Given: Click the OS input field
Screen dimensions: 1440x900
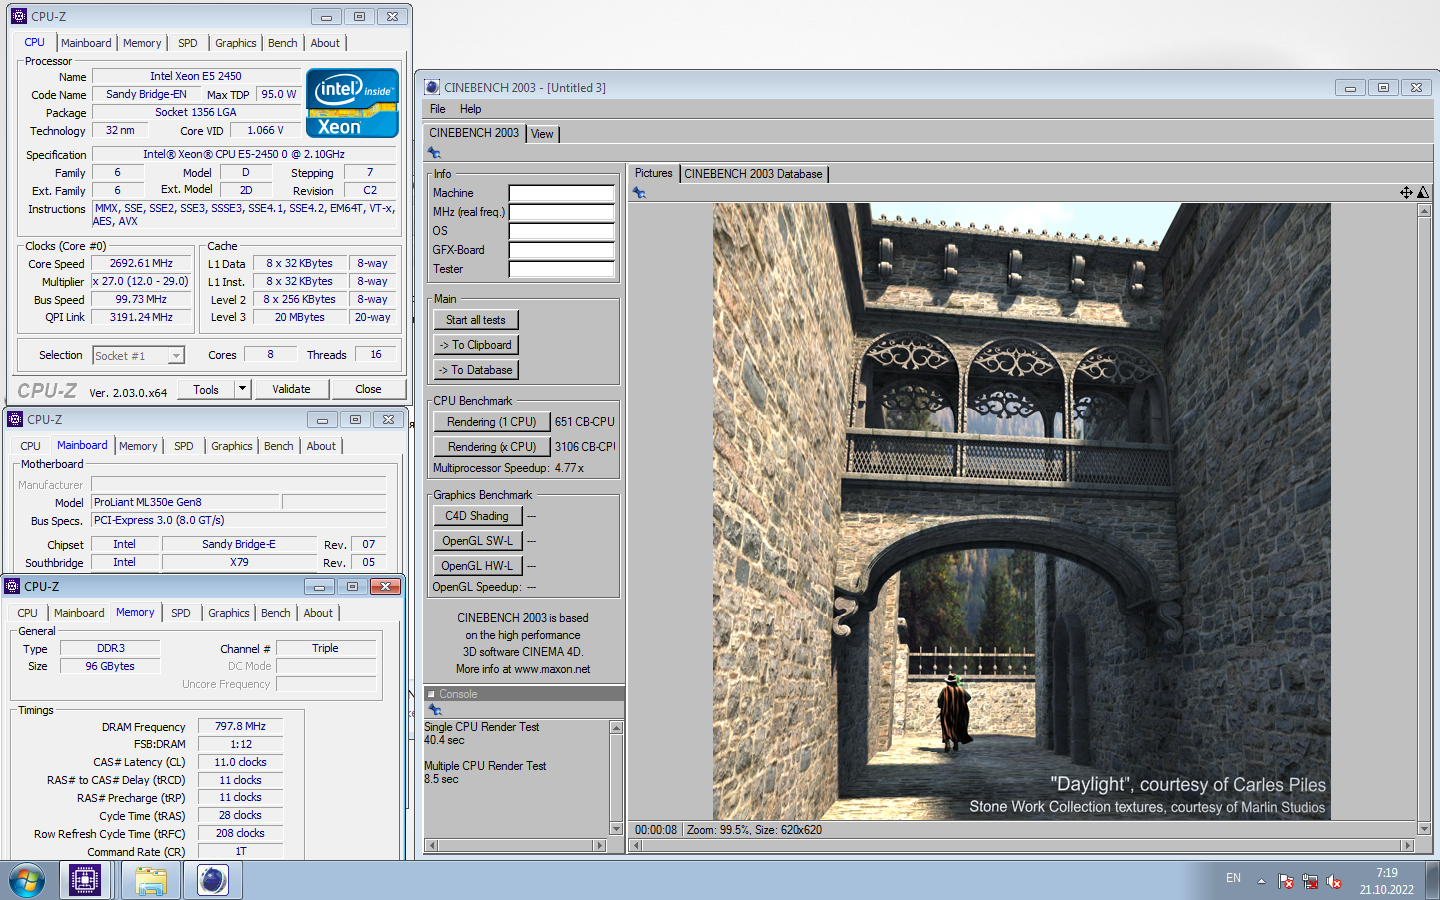Looking at the screenshot, I should click(561, 231).
